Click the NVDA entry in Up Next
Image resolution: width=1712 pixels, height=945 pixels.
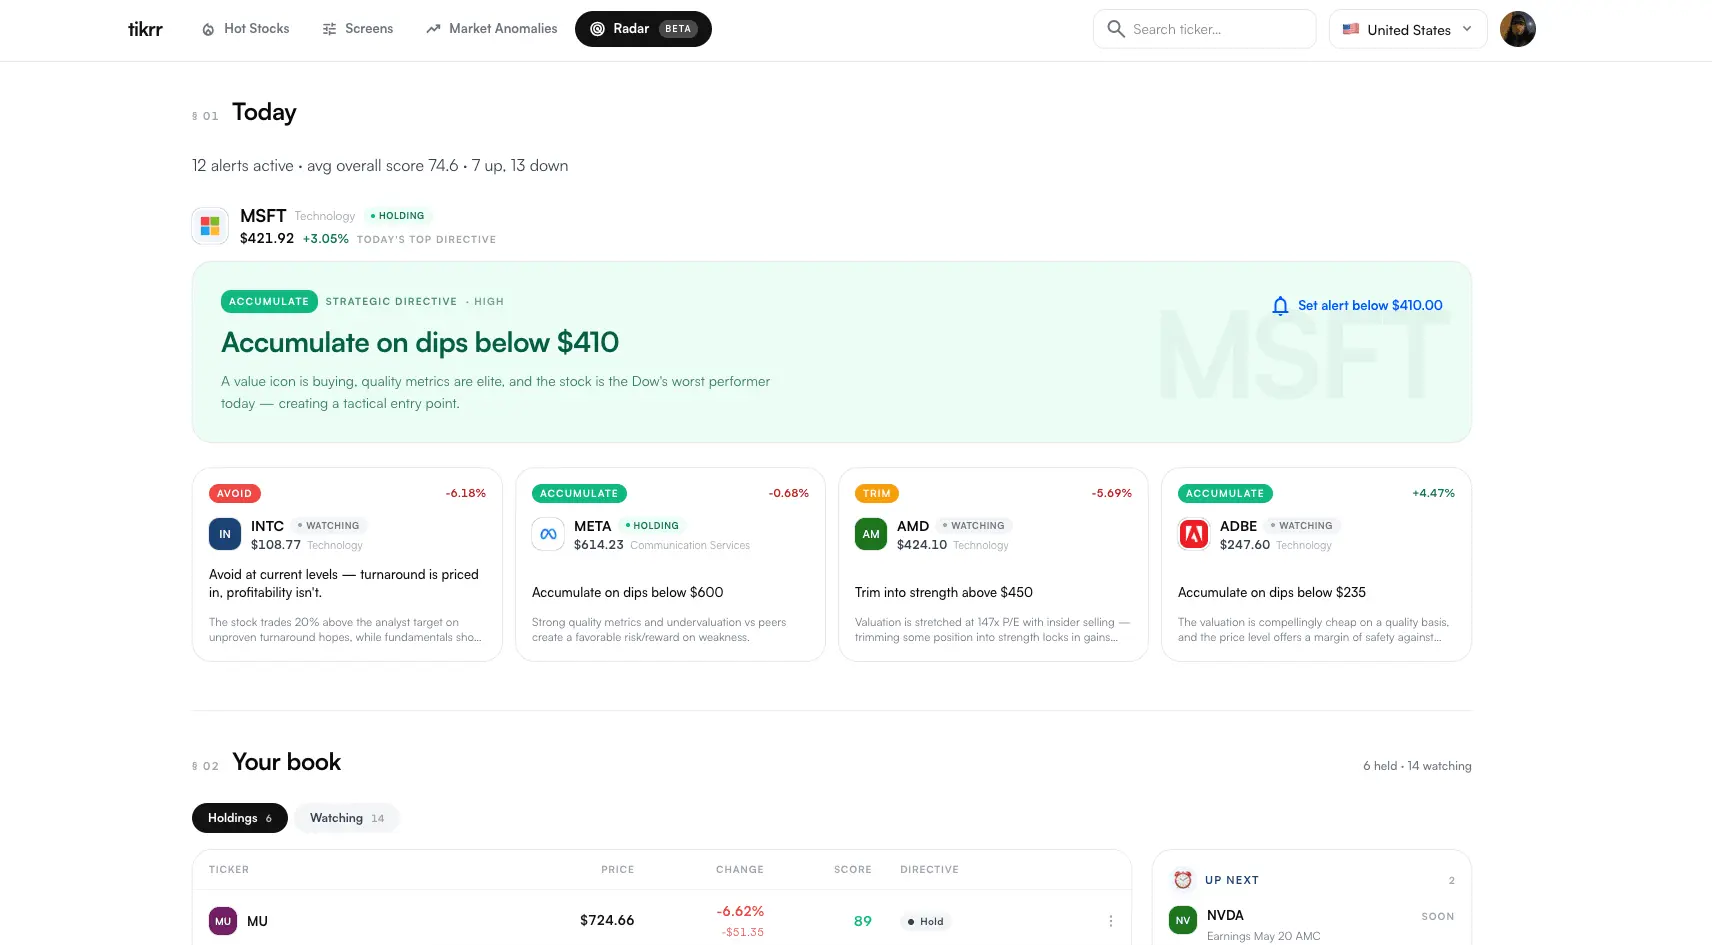pos(1311,924)
